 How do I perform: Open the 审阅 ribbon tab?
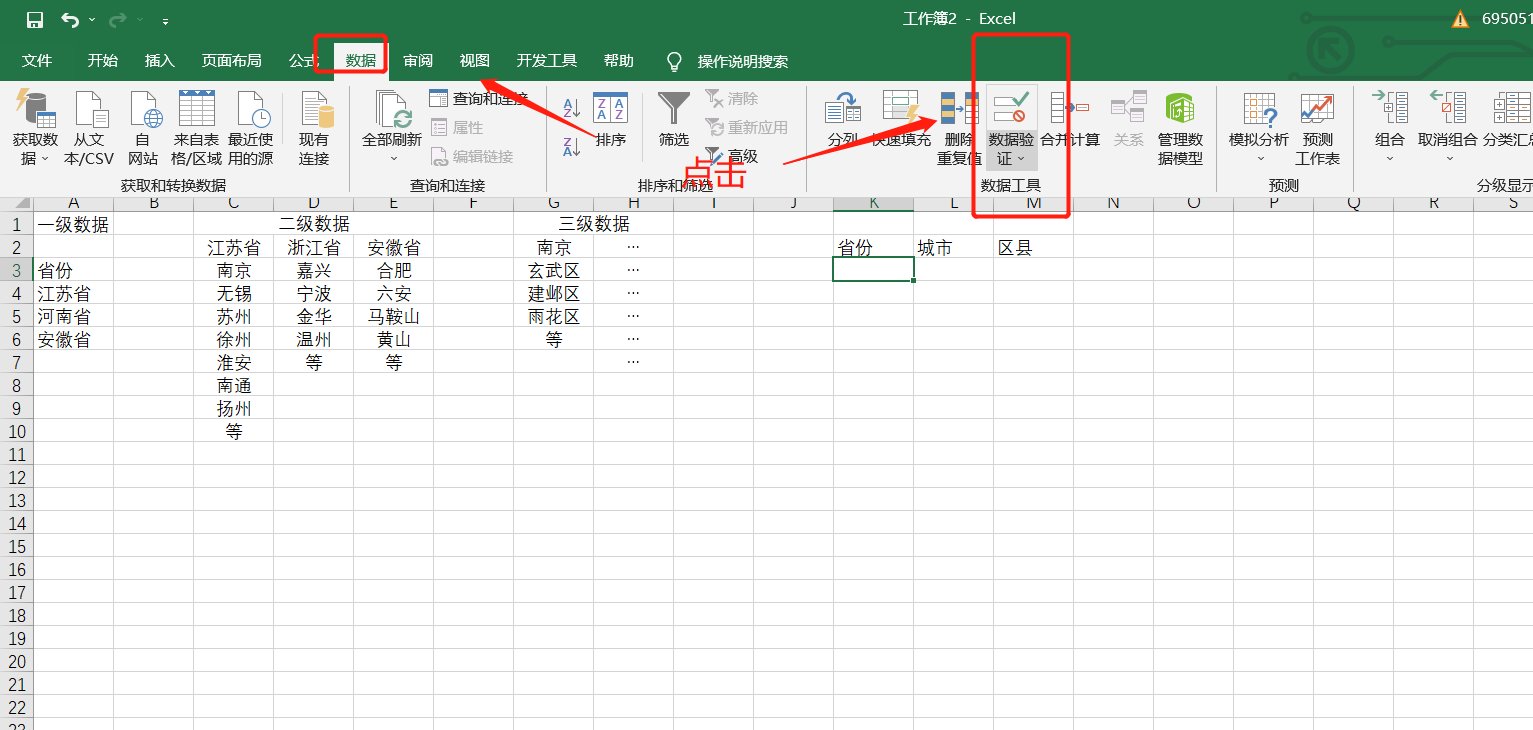tap(417, 60)
